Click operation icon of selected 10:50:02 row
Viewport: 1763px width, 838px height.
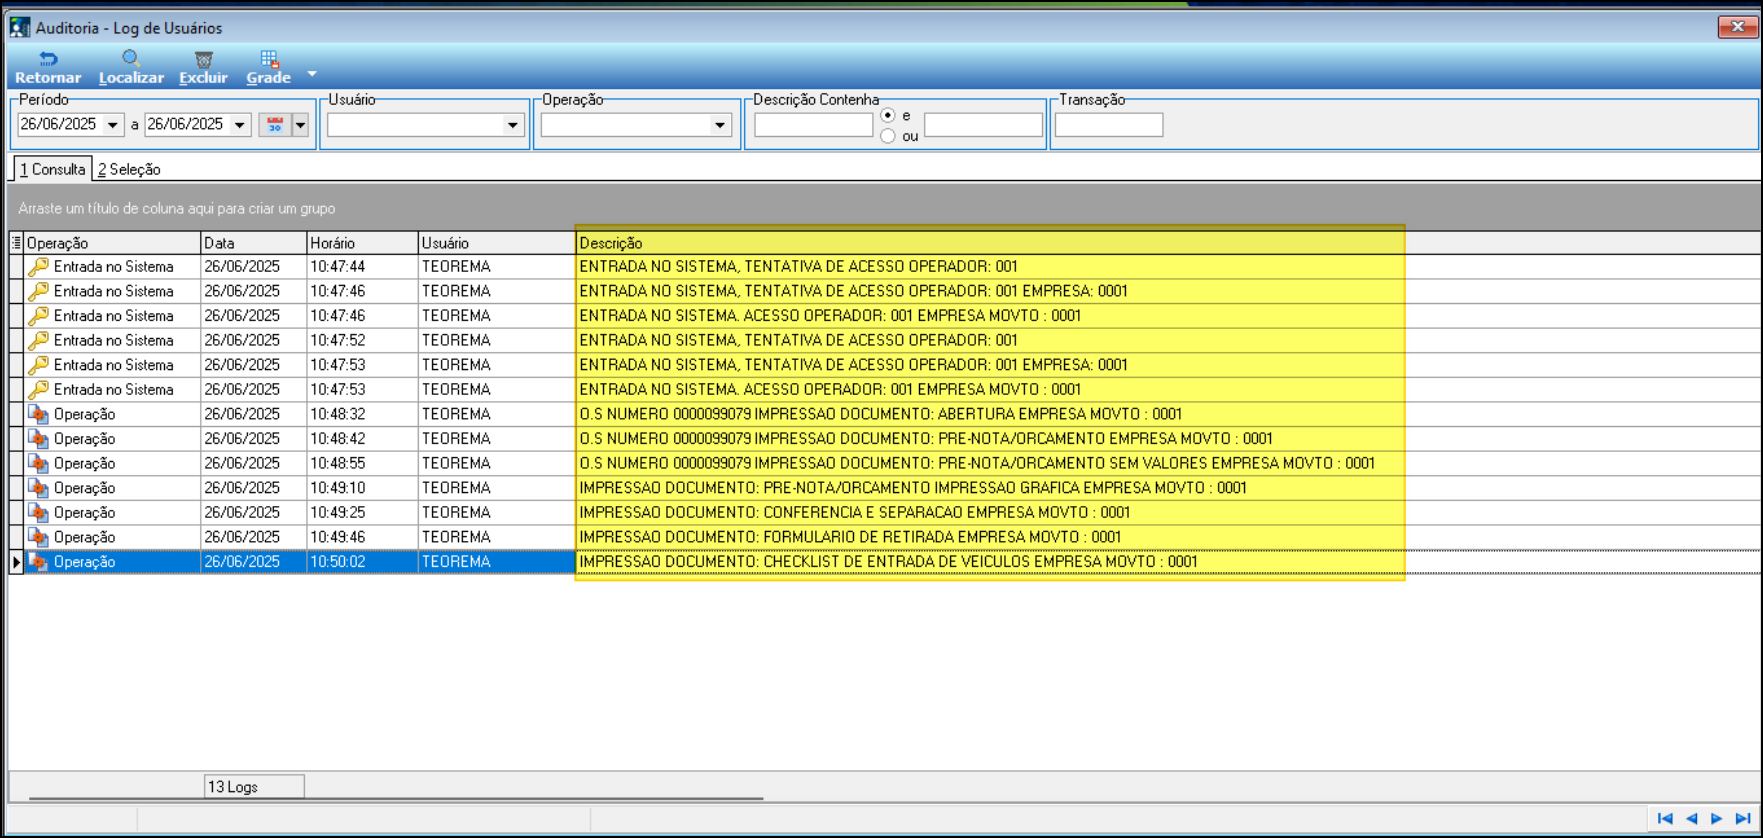[38, 562]
